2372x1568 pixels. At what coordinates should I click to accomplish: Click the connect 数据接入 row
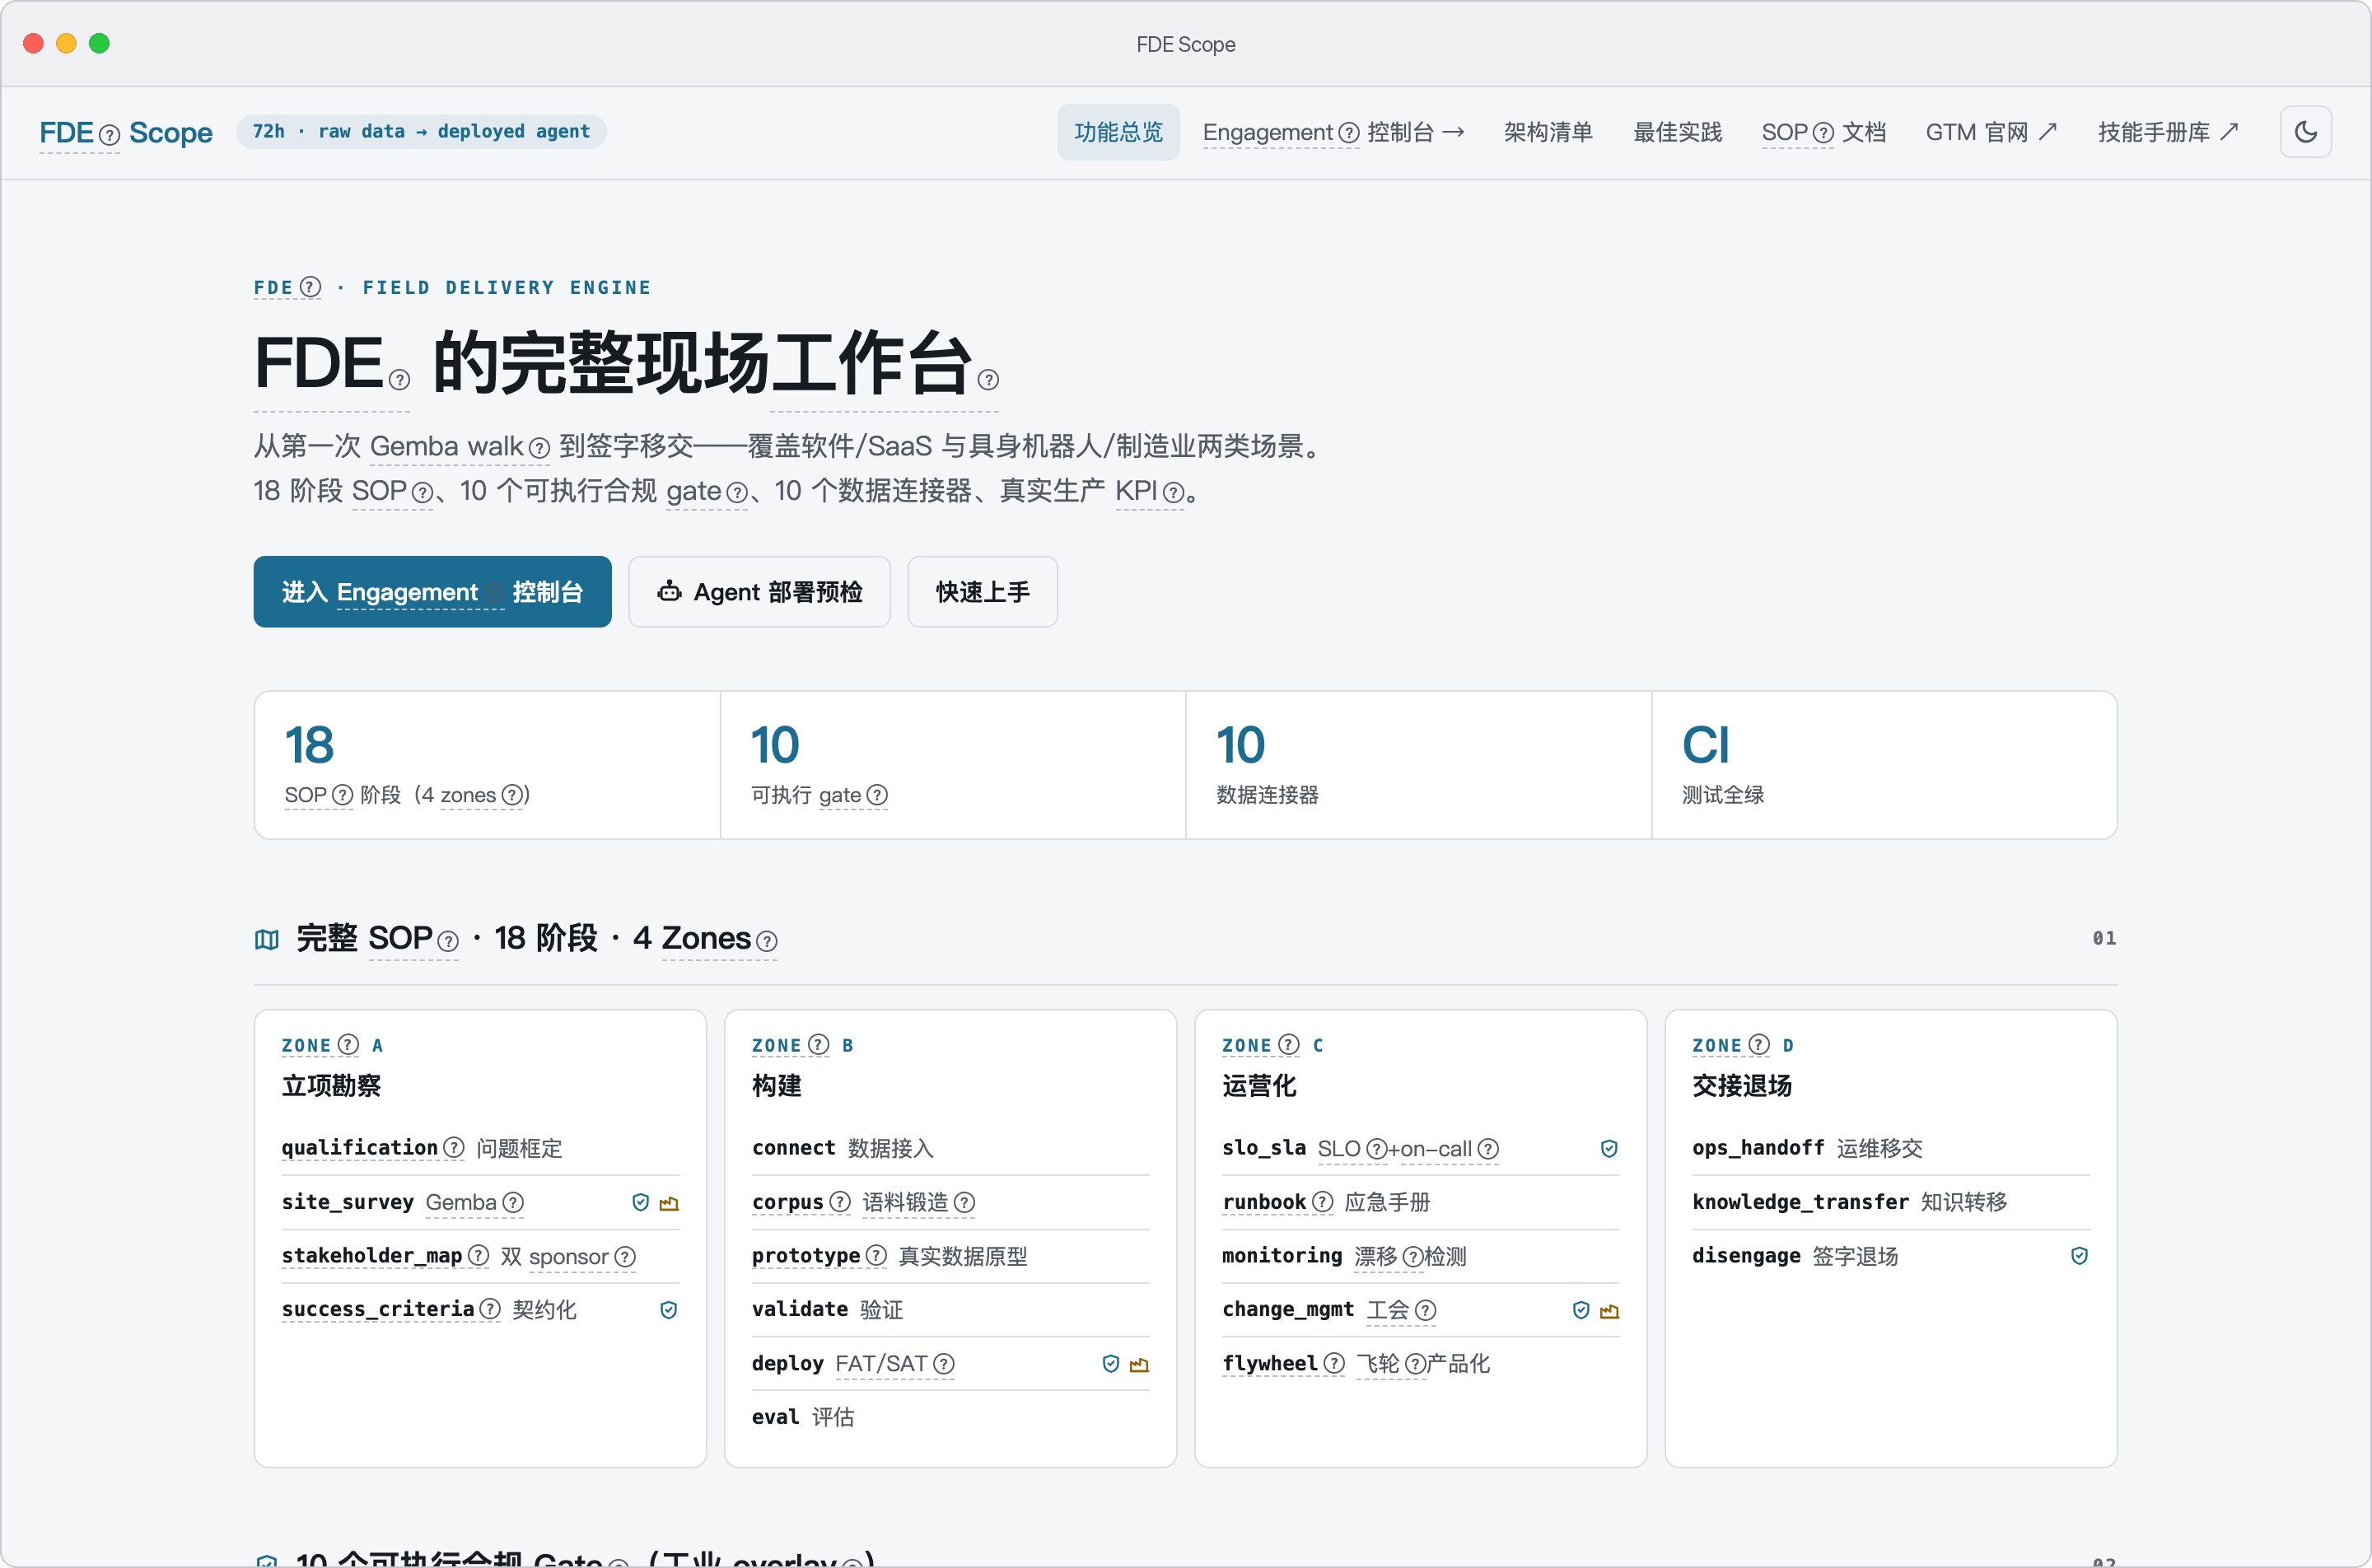tap(950, 1148)
